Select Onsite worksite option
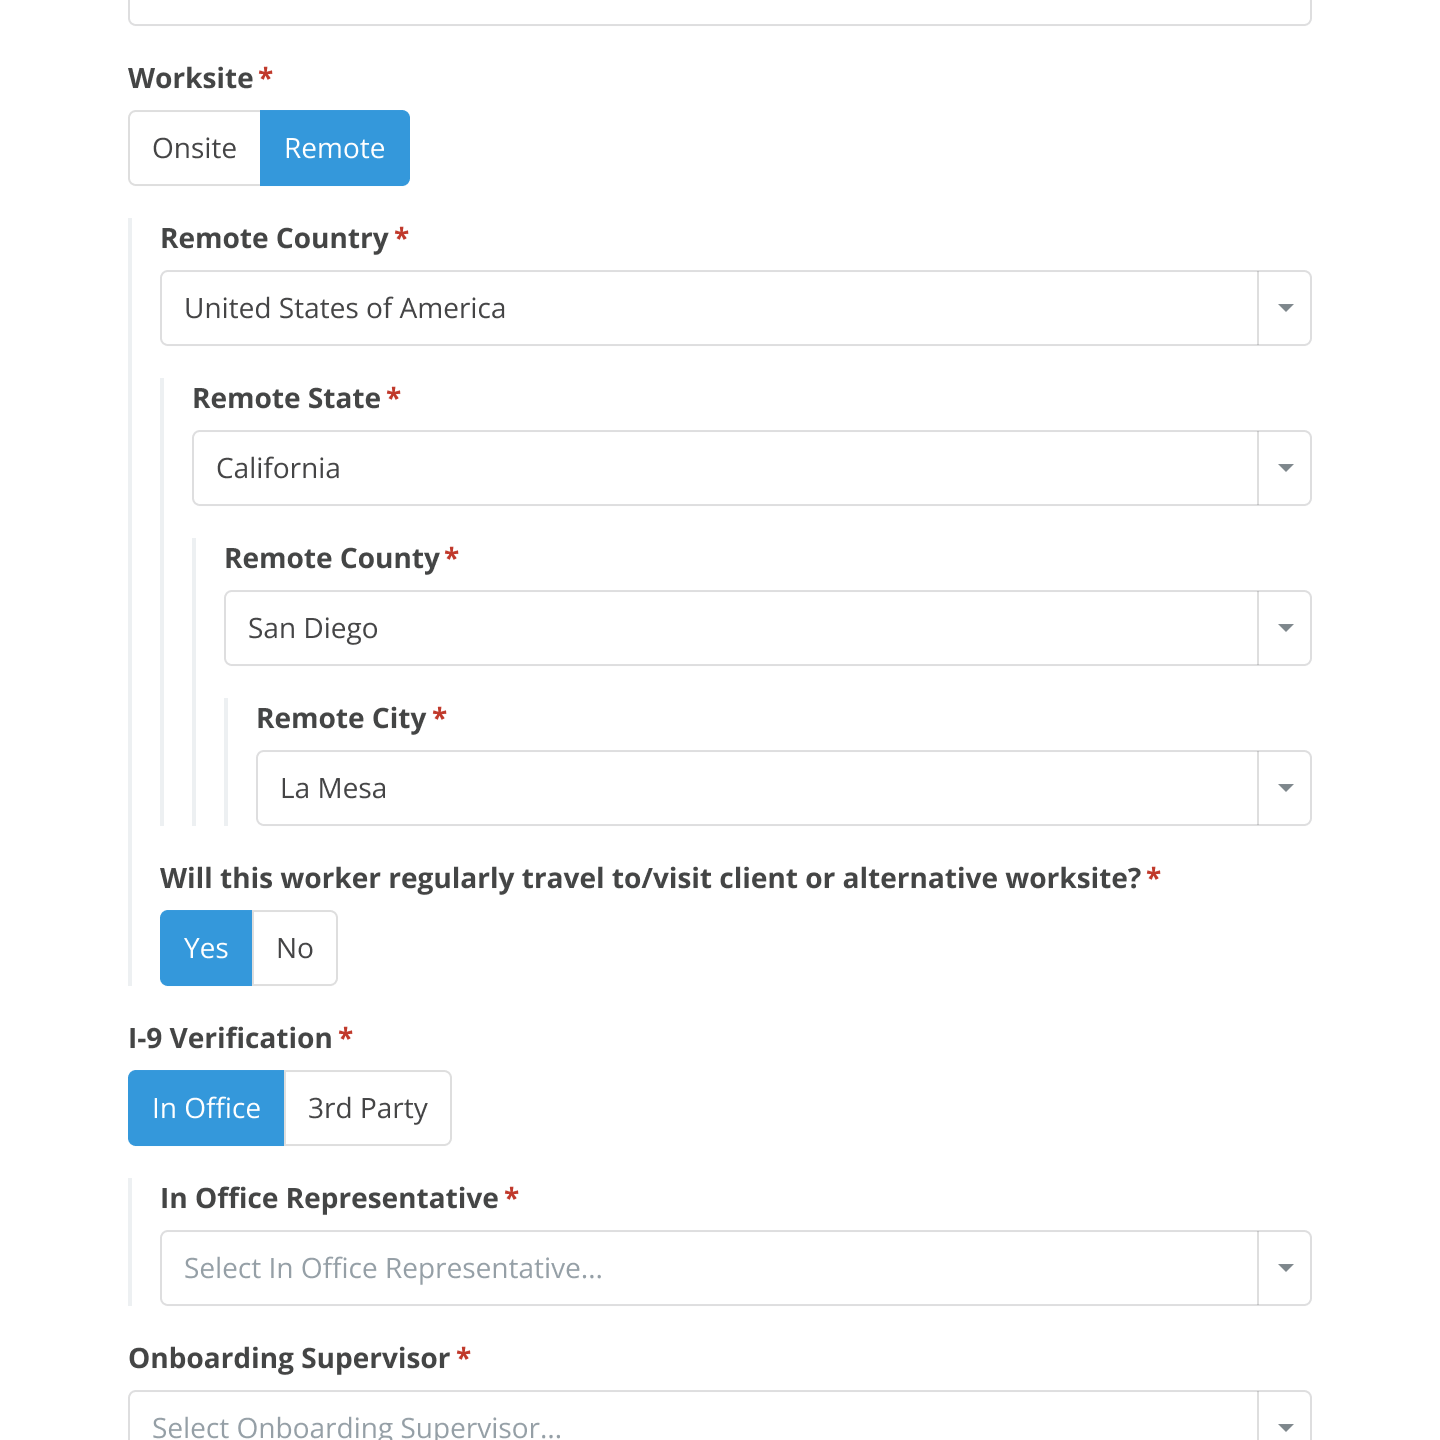1440x1440 pixels. coord(195,148)
